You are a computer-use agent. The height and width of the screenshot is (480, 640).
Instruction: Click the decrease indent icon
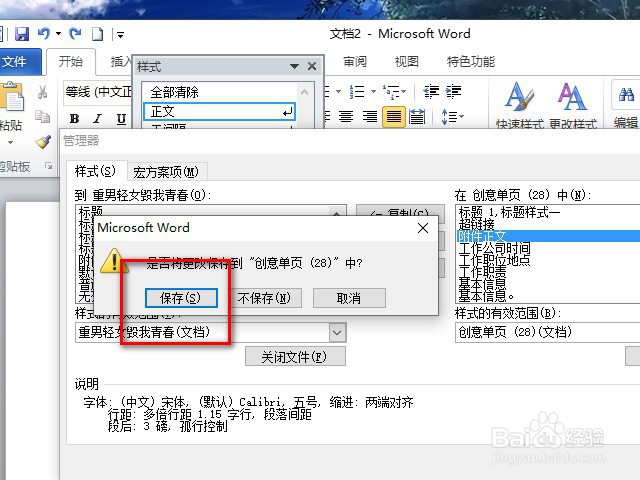coord(431,91)
